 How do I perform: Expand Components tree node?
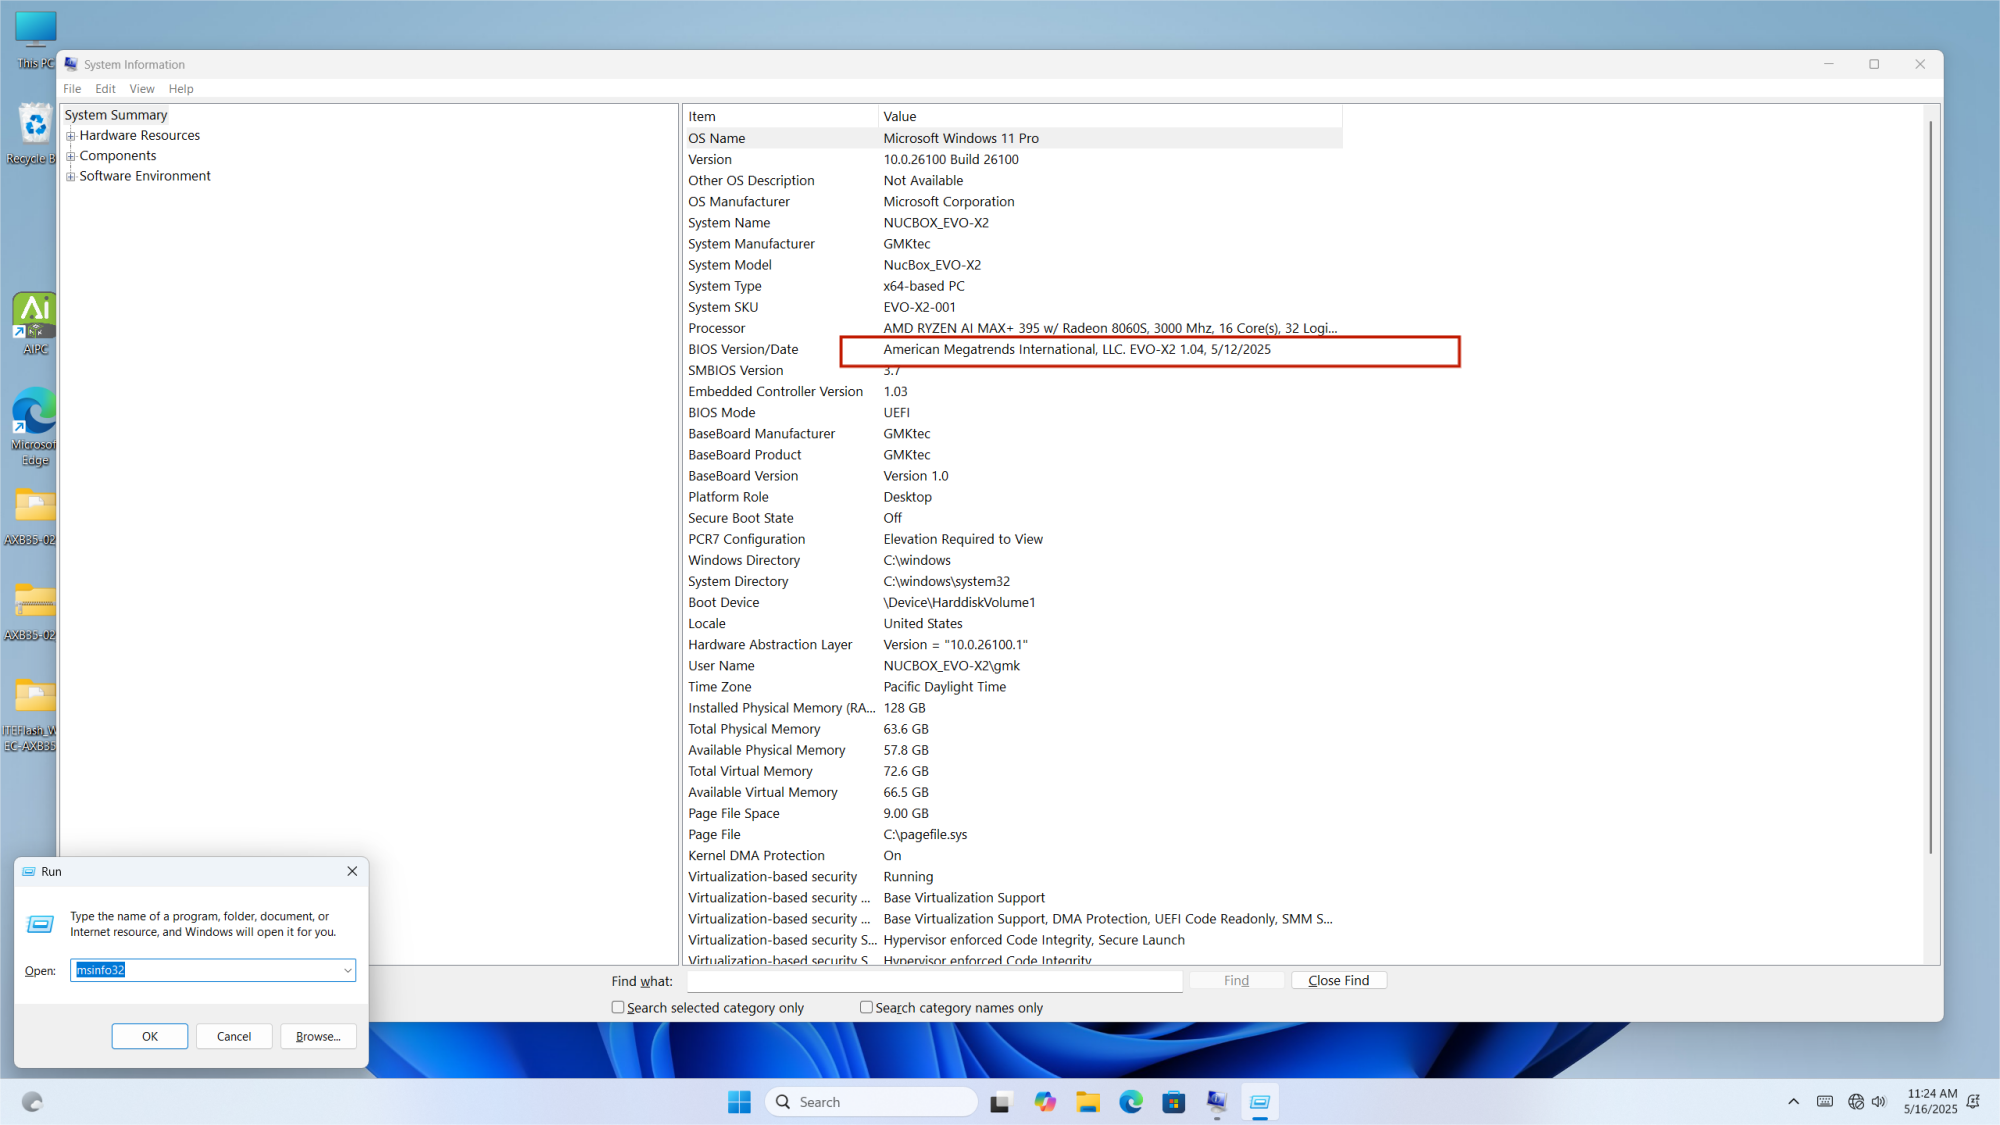point(71,156)
